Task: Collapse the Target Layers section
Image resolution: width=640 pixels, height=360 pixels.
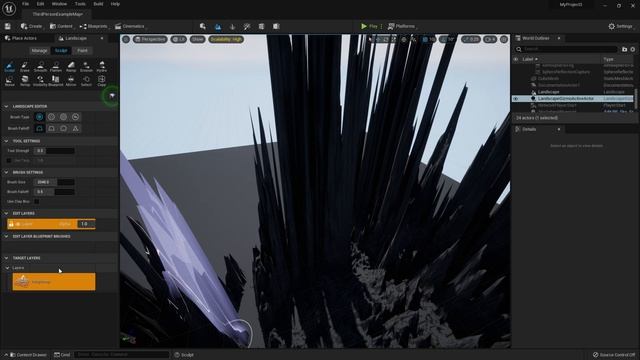Action: tap(6, 258)
